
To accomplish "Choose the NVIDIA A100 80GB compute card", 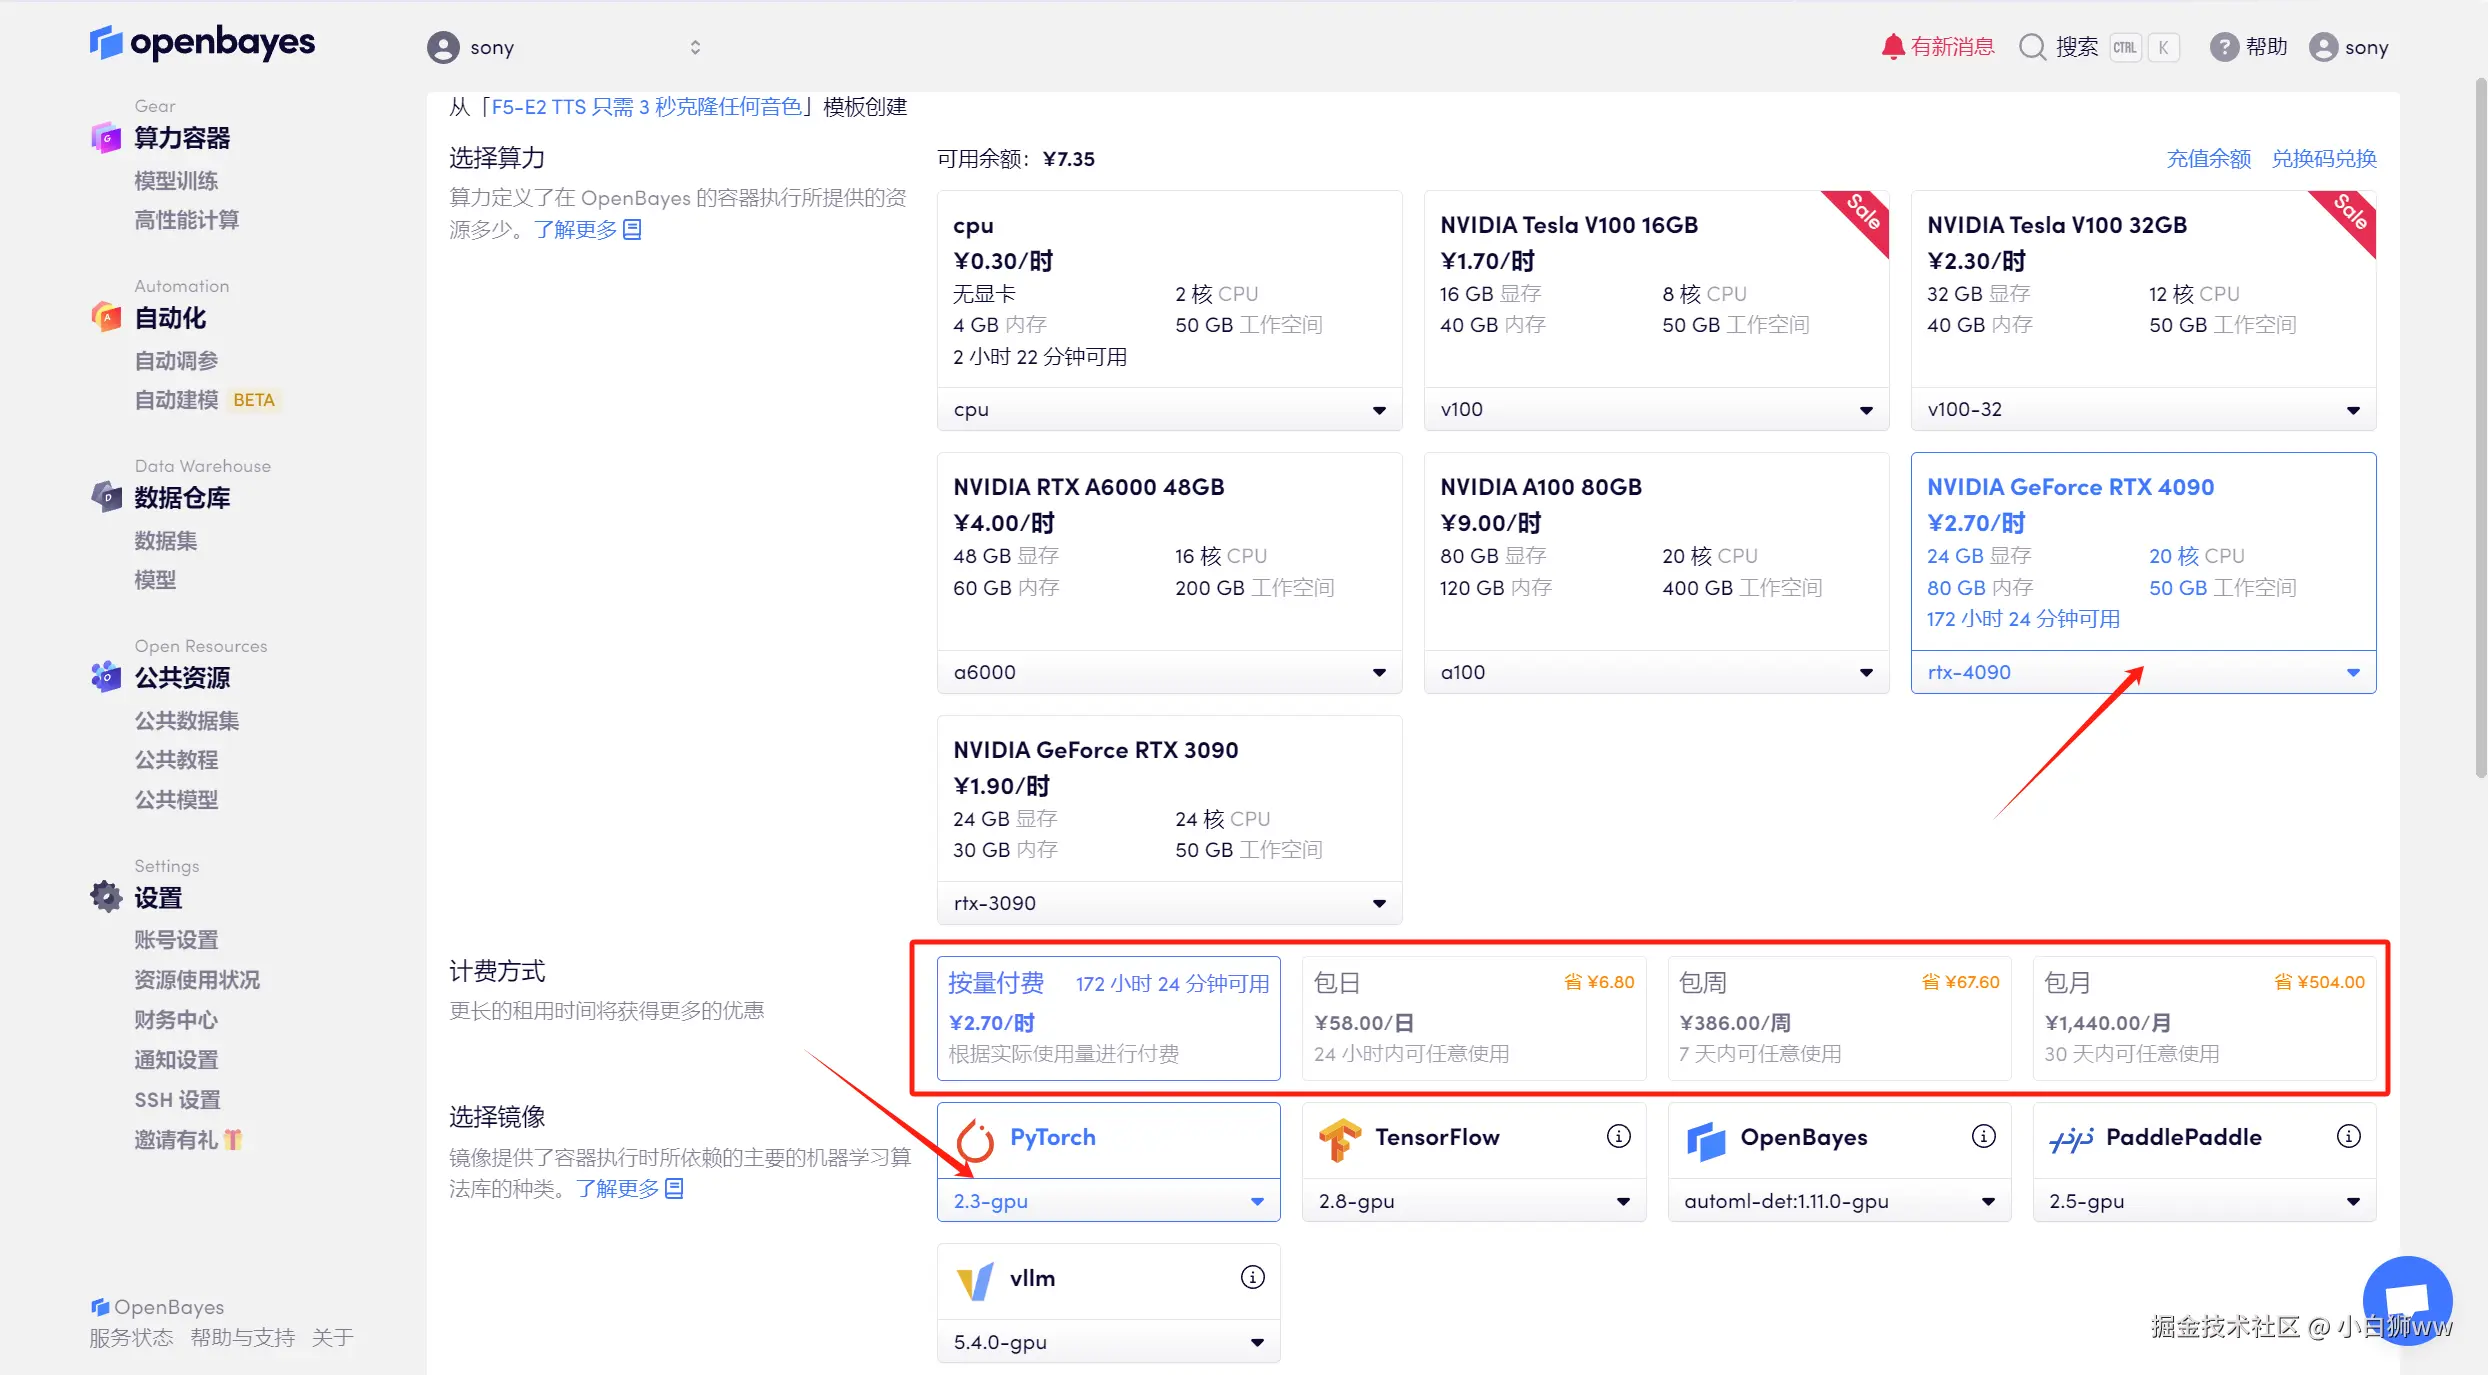I will (x=1656, y=550).
